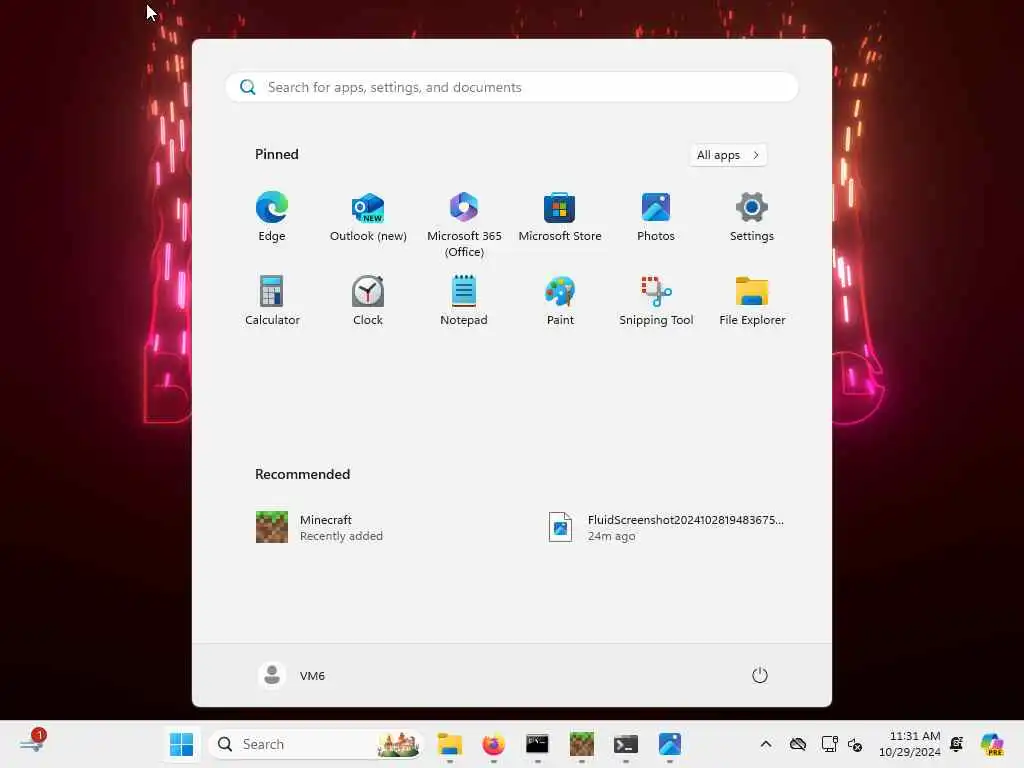Open the Clock app
Image resolution: width=1024 pixels, height=768 pixels.
[x=368, y=301]
